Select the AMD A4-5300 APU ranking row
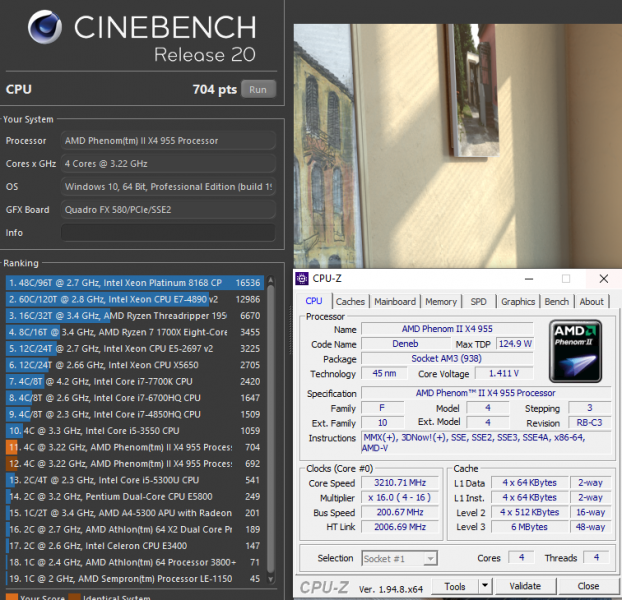Image resolution: width=622 pixels, height=600 pixels. 135,513
